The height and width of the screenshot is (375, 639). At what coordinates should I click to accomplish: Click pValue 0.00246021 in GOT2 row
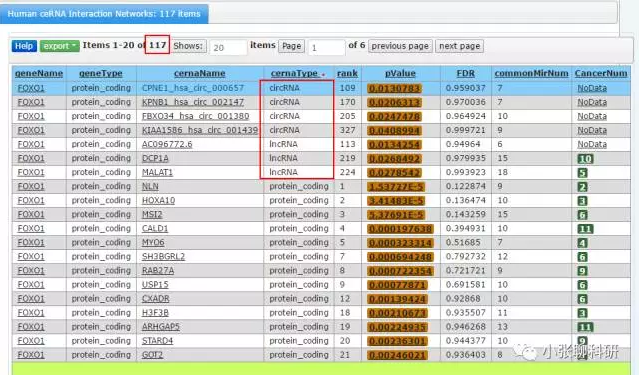397,355
